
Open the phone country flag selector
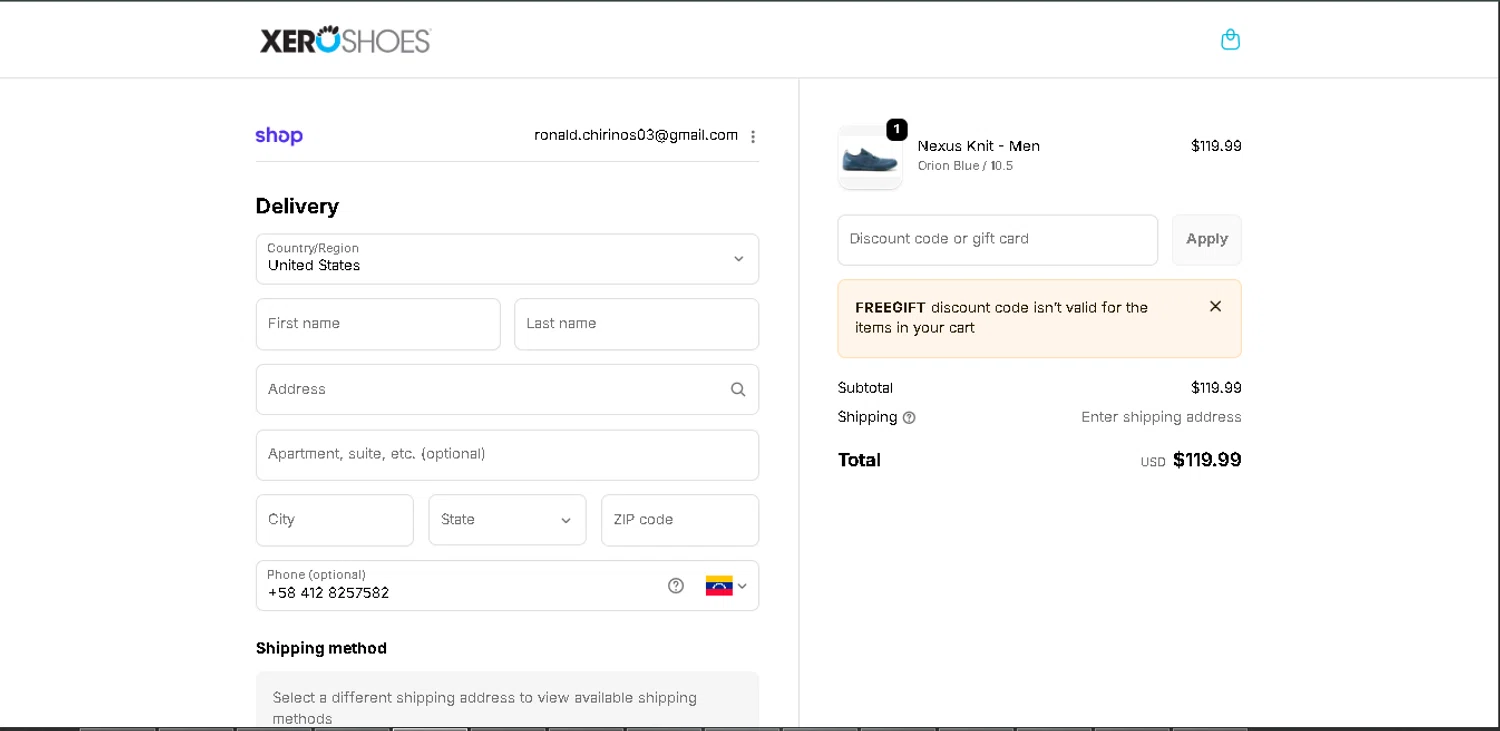[x=727, y=586]
